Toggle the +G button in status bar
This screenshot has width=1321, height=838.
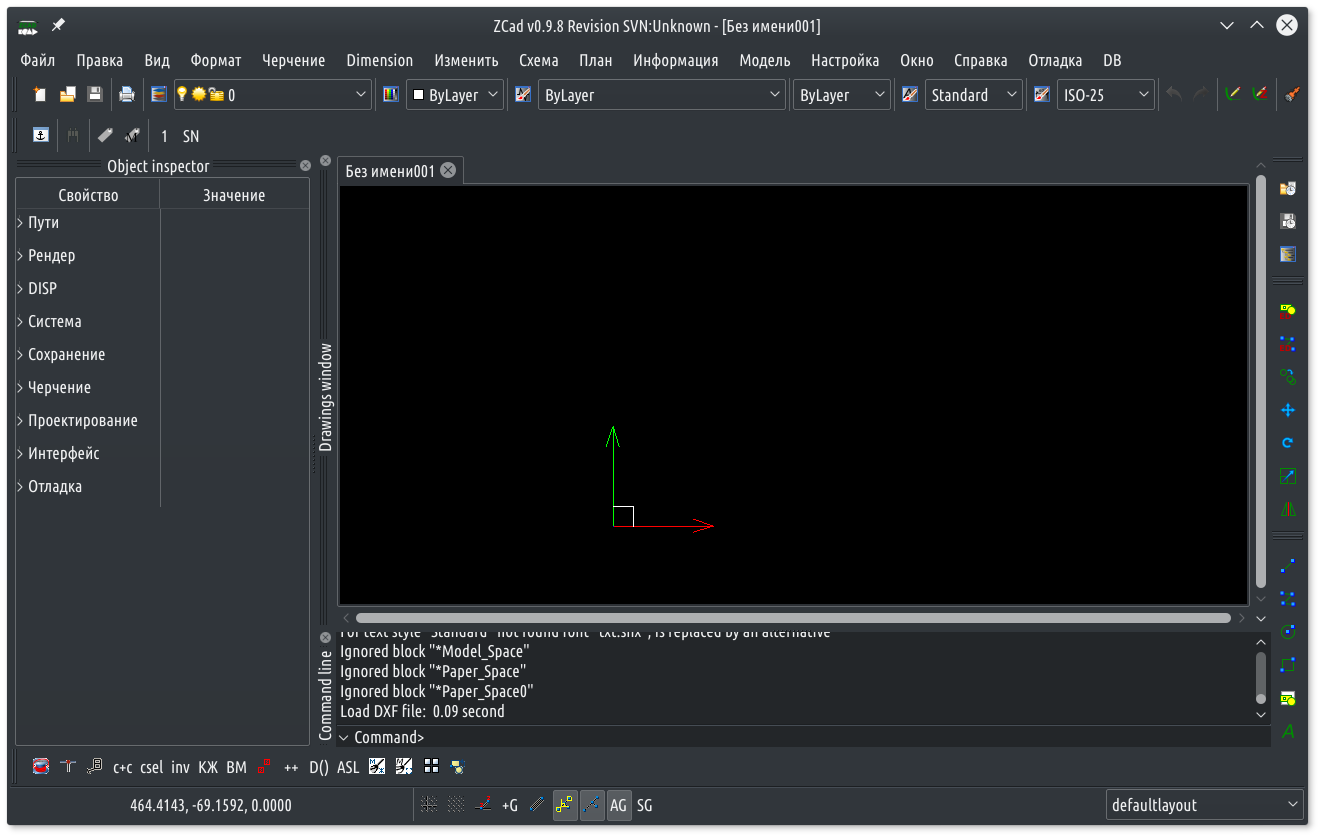coord(510,805)
